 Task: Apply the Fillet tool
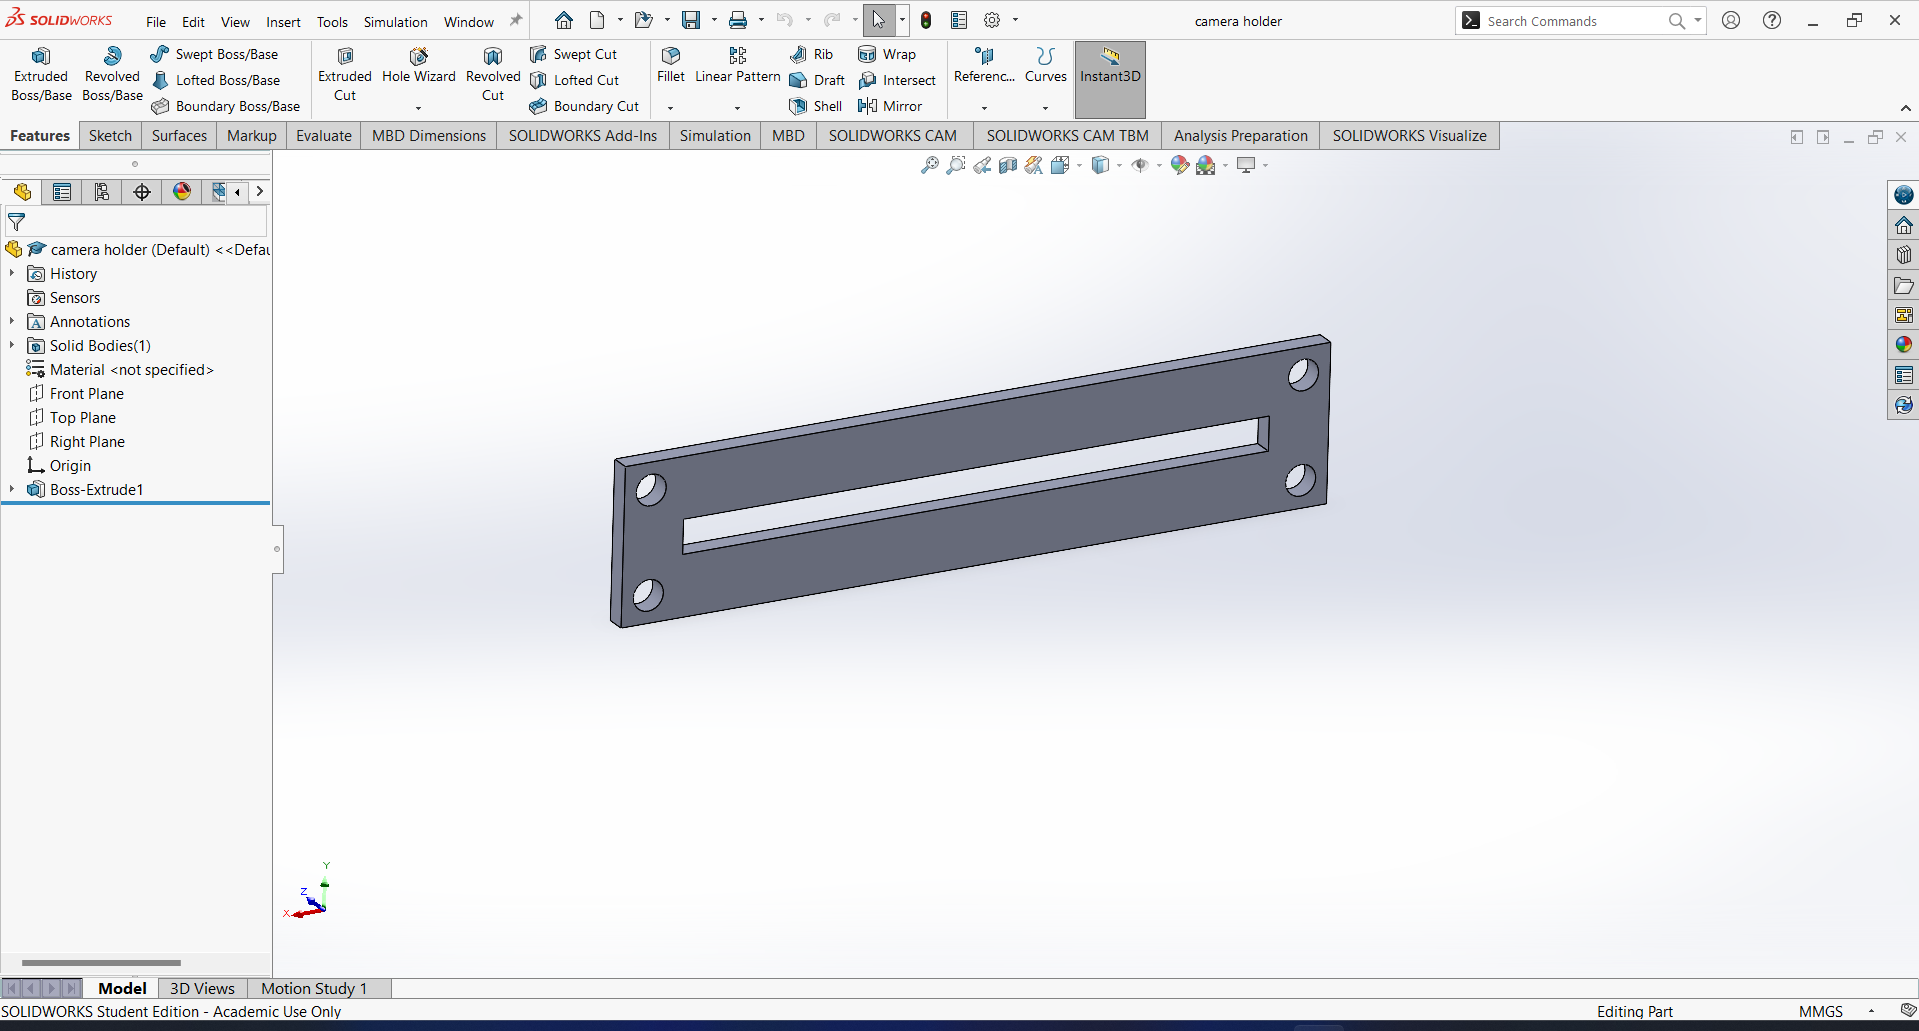point(671,66)
